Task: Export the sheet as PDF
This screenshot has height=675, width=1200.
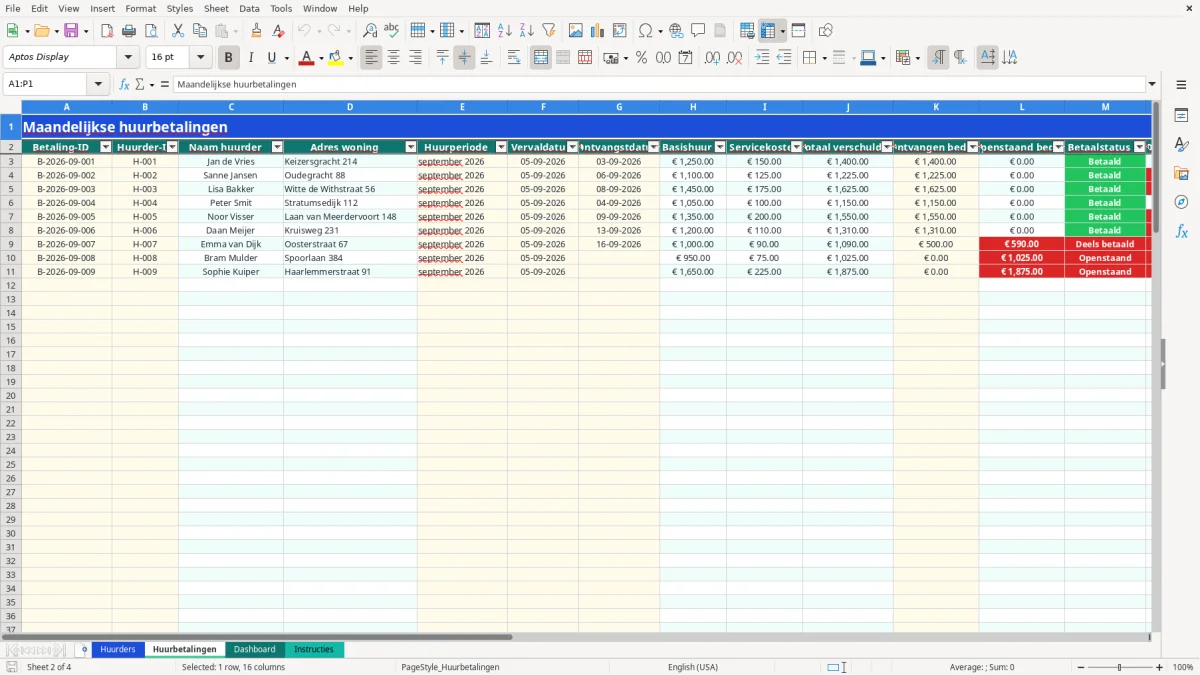Action: tap(106, 31)
